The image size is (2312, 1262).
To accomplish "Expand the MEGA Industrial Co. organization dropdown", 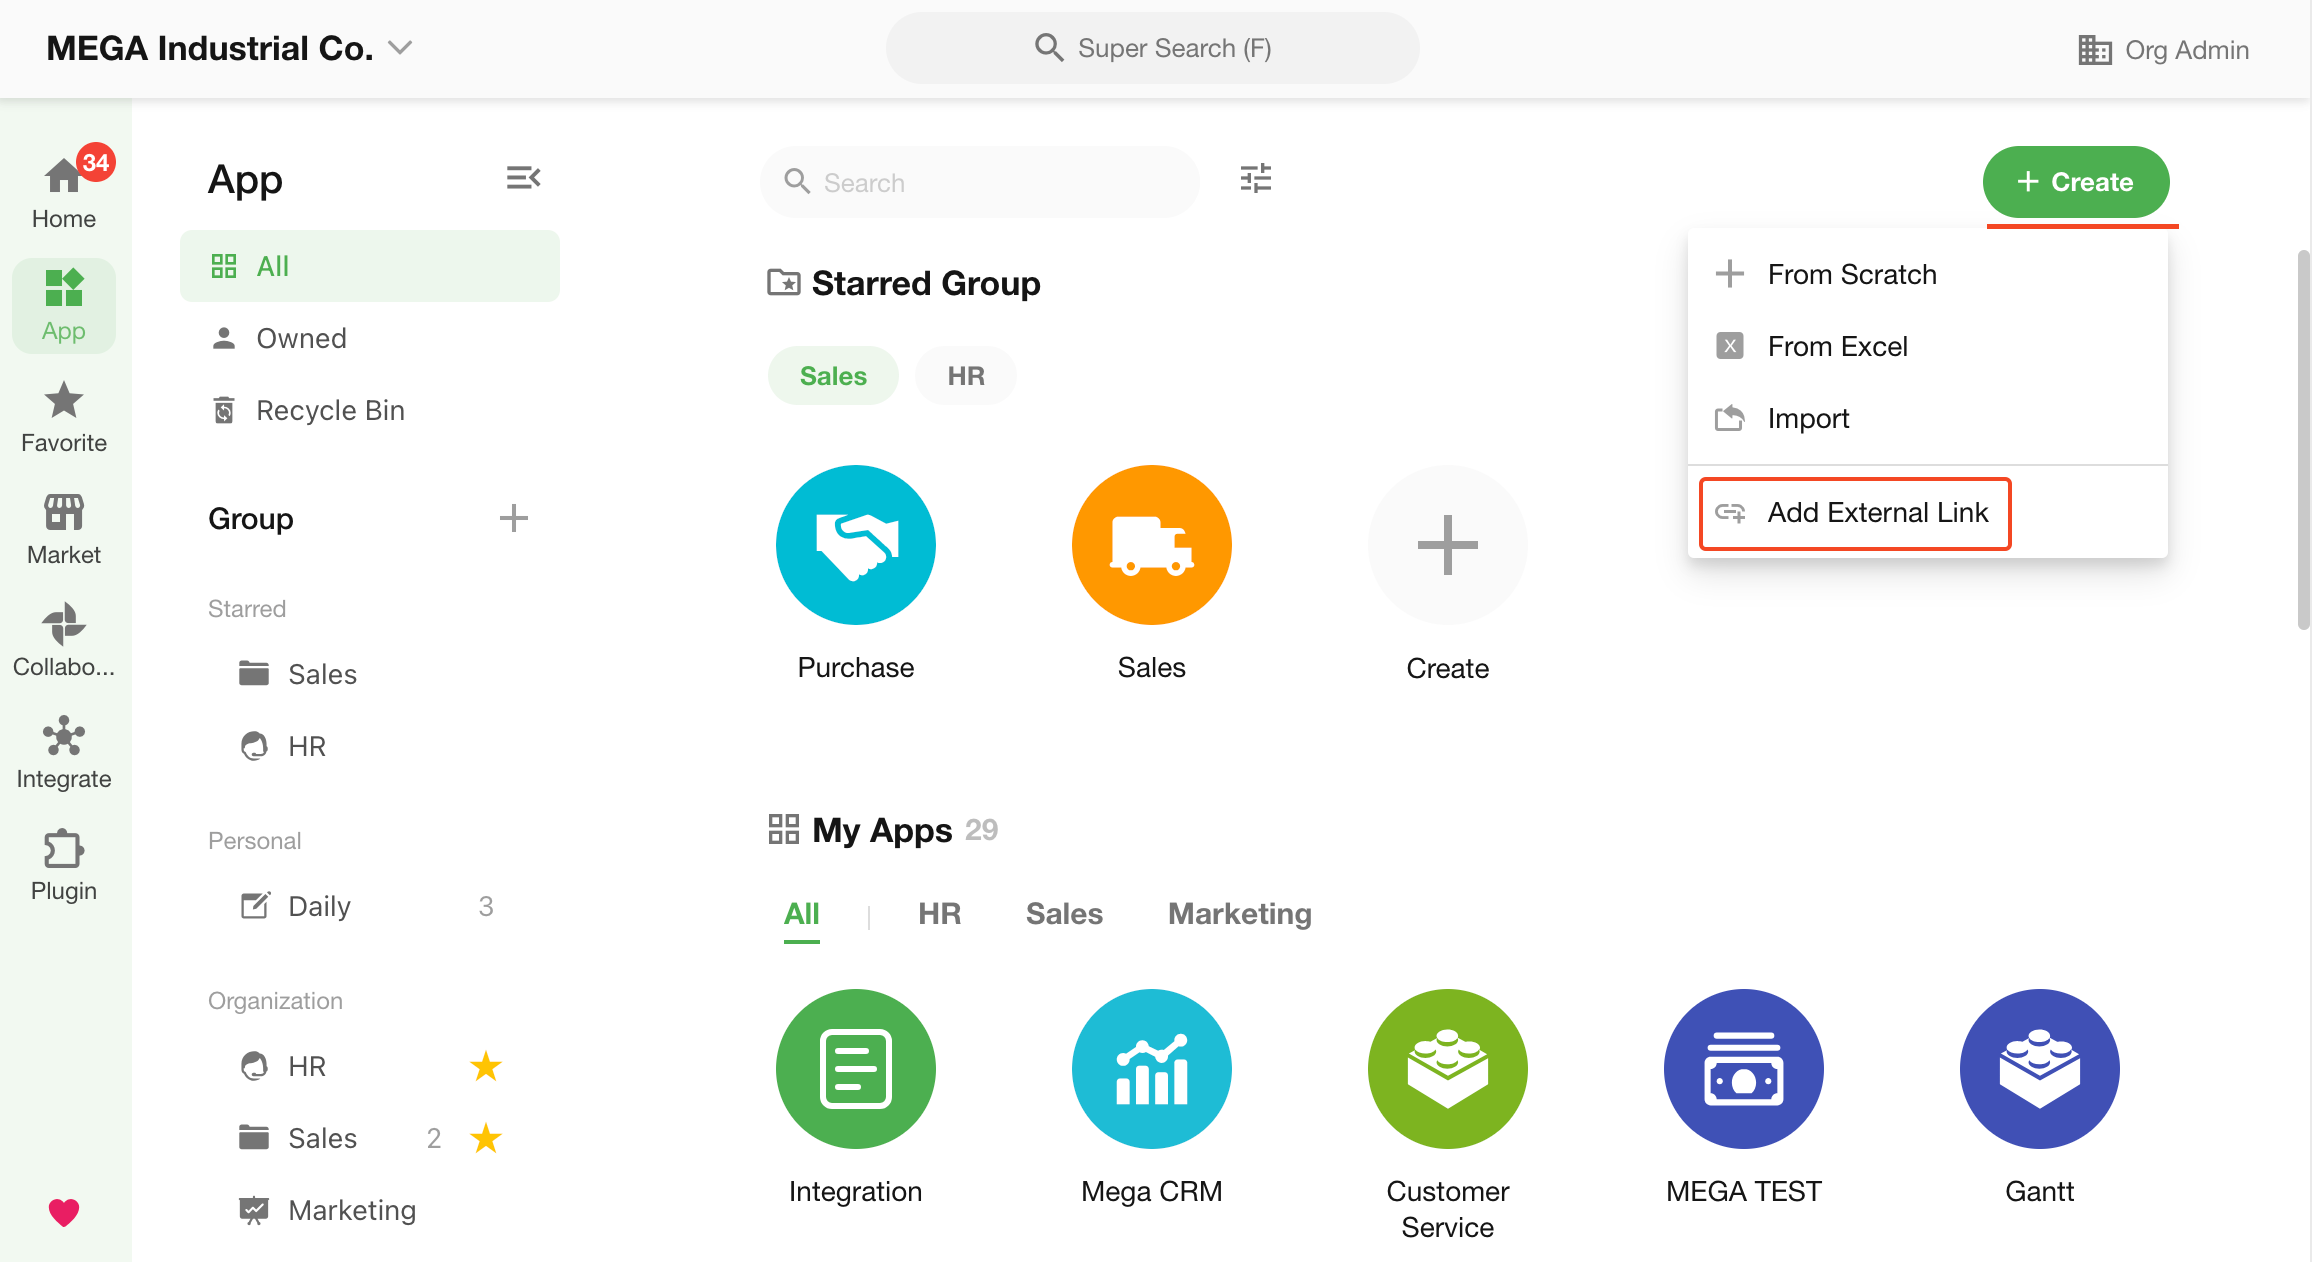I will [401, 48].
